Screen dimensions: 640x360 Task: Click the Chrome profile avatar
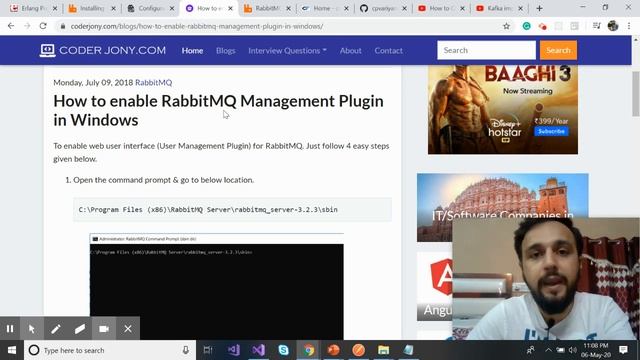pos(613,26)
